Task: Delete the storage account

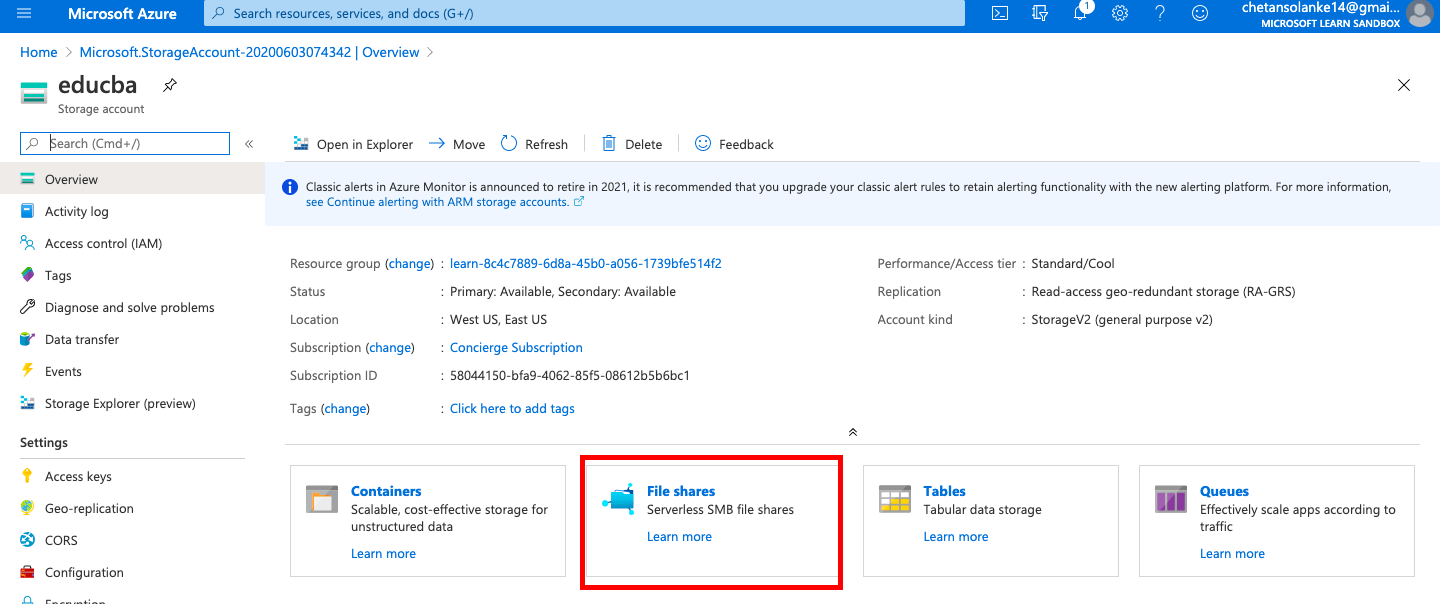Action: click(632, 144)
